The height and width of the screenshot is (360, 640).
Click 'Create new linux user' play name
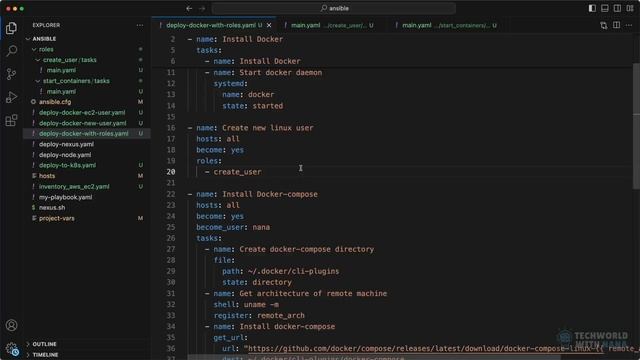(x=268, y=128)
